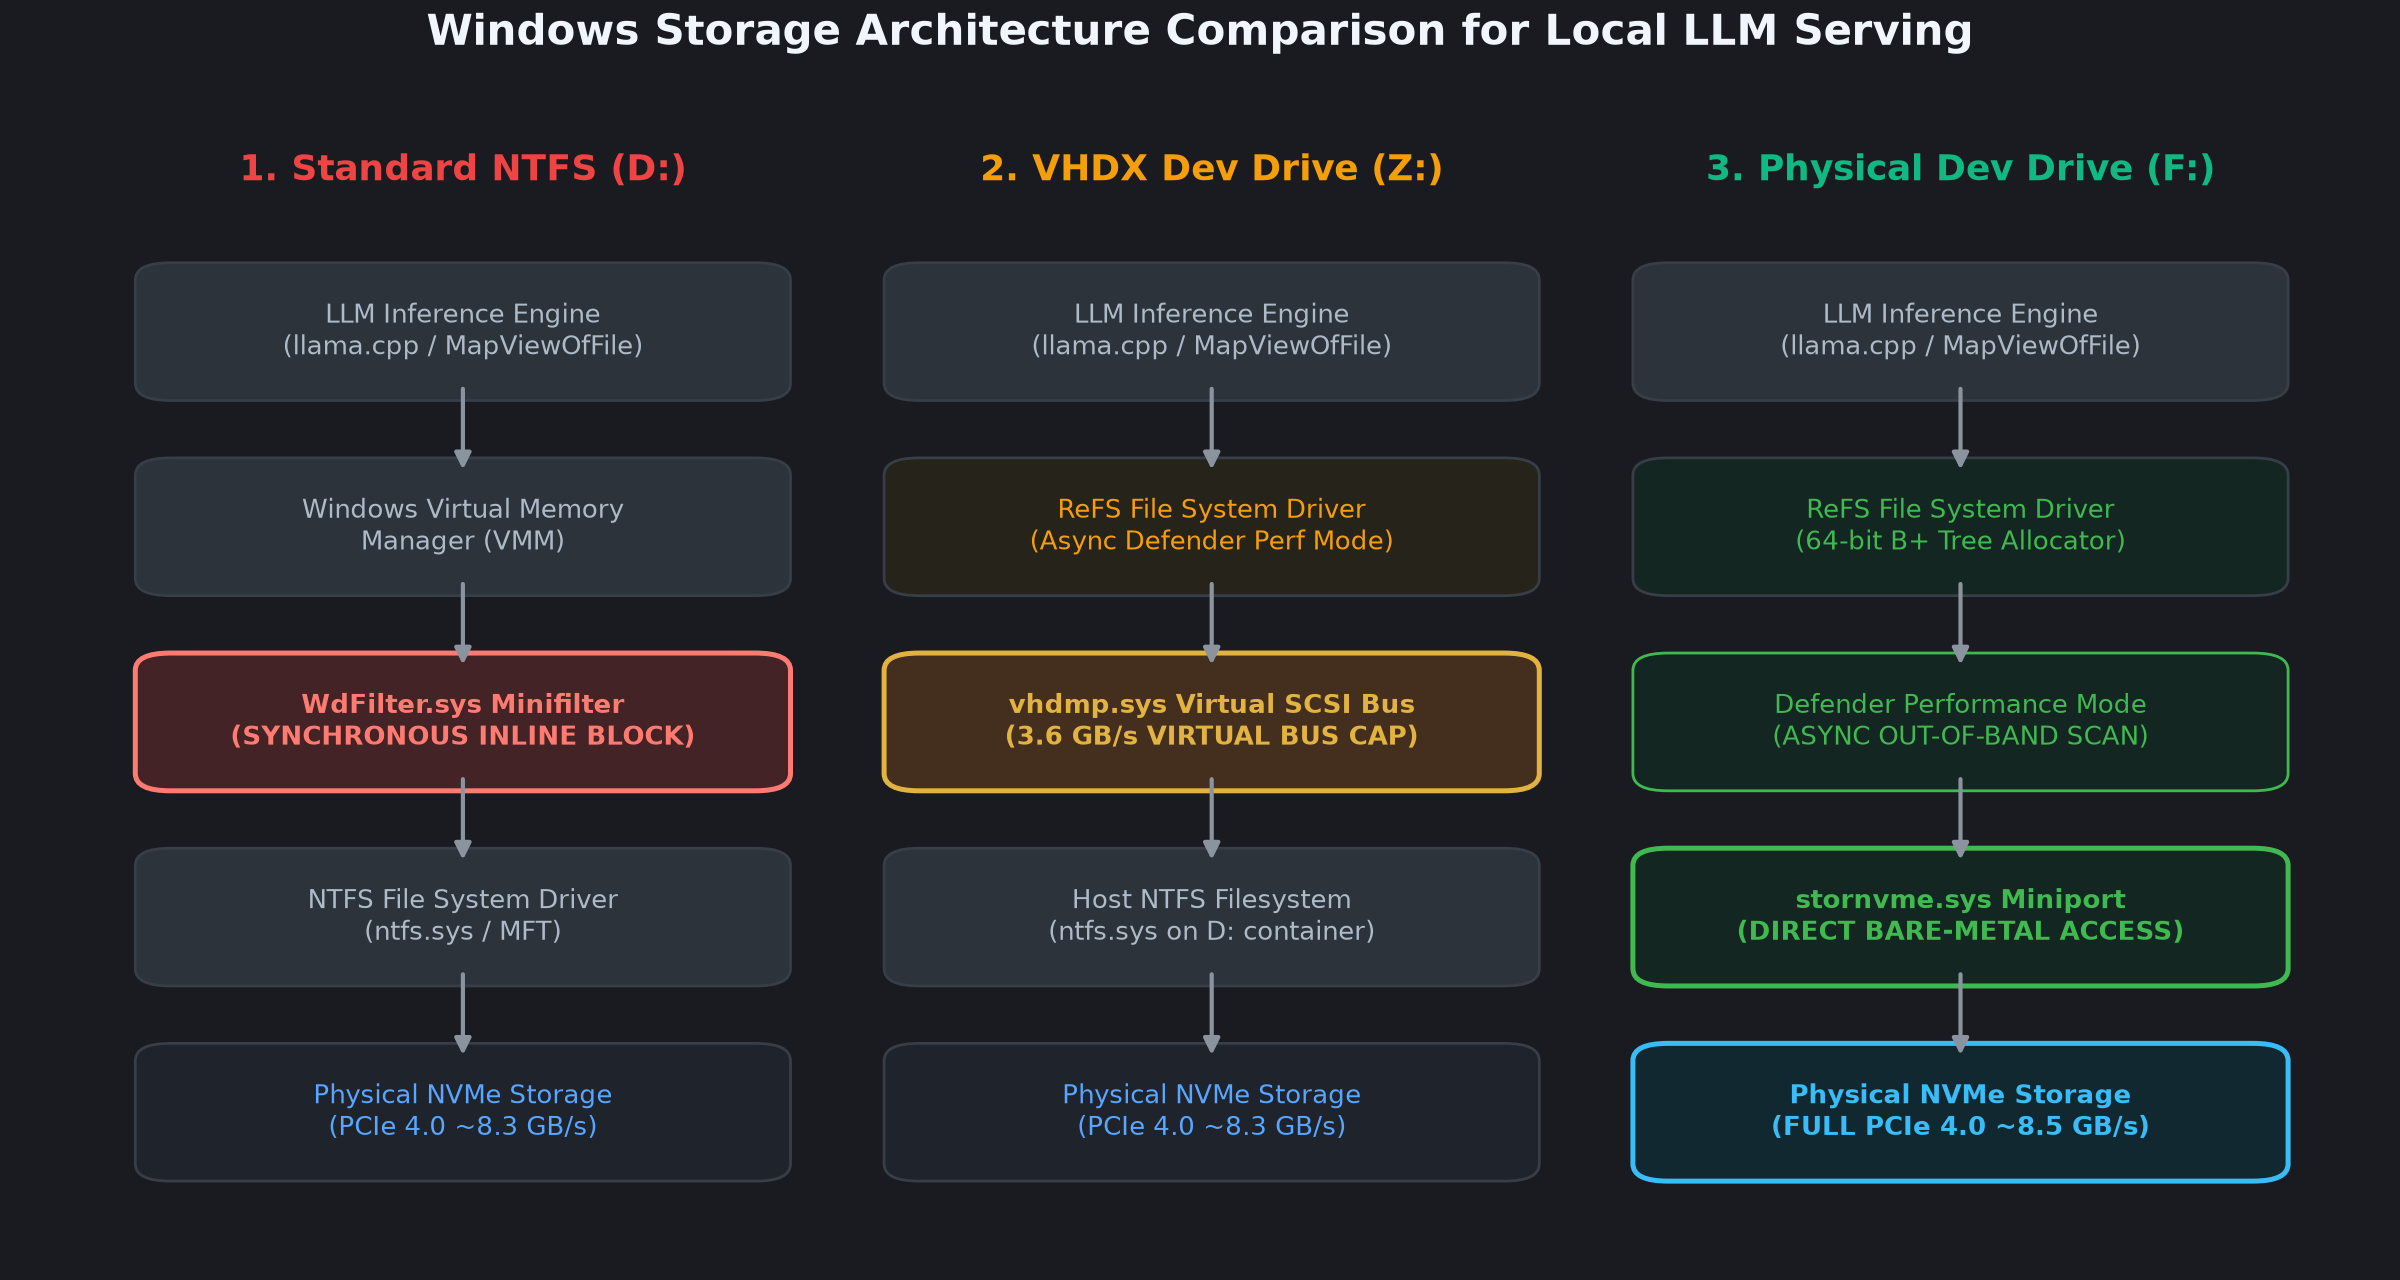2400x1280 pixels.
Task: Select the '3. Physical Dev Drive (F:)' heading
Action: click(1960, 168)
